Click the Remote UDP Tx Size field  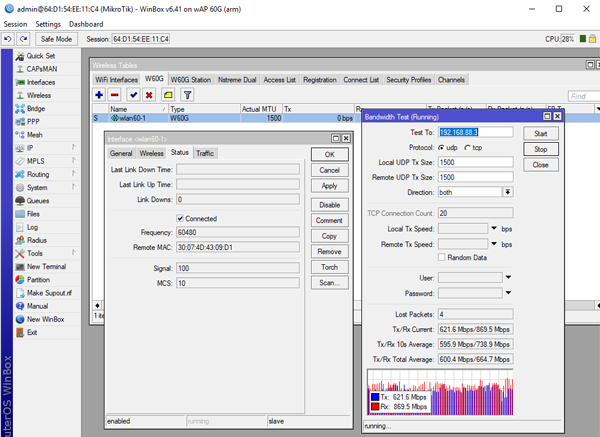476,177
